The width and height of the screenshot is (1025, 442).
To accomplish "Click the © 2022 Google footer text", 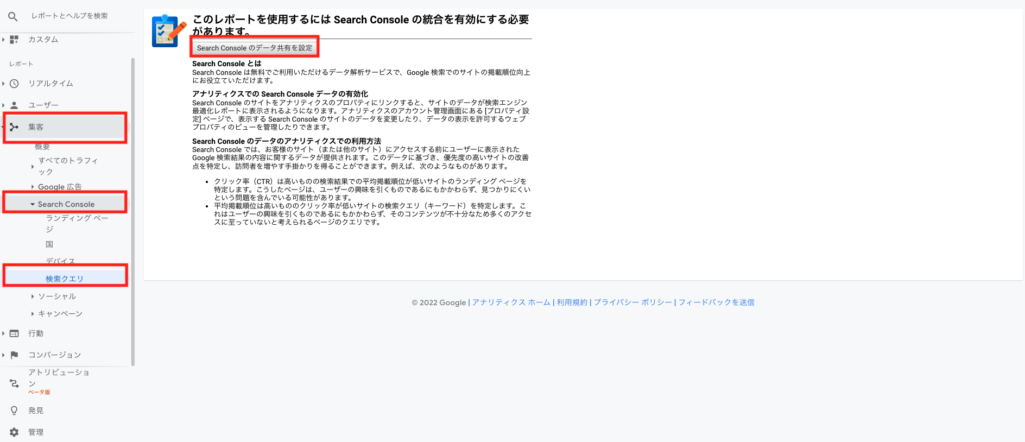I will (438, 303).
